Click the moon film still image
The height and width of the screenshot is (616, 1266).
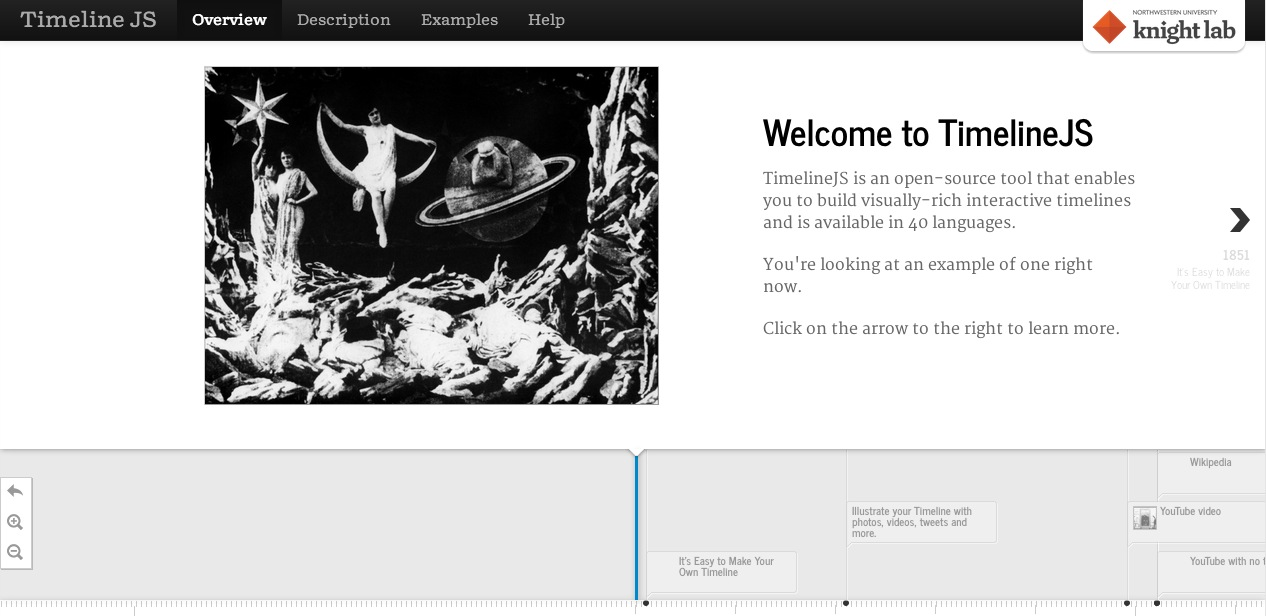[431, 236]
